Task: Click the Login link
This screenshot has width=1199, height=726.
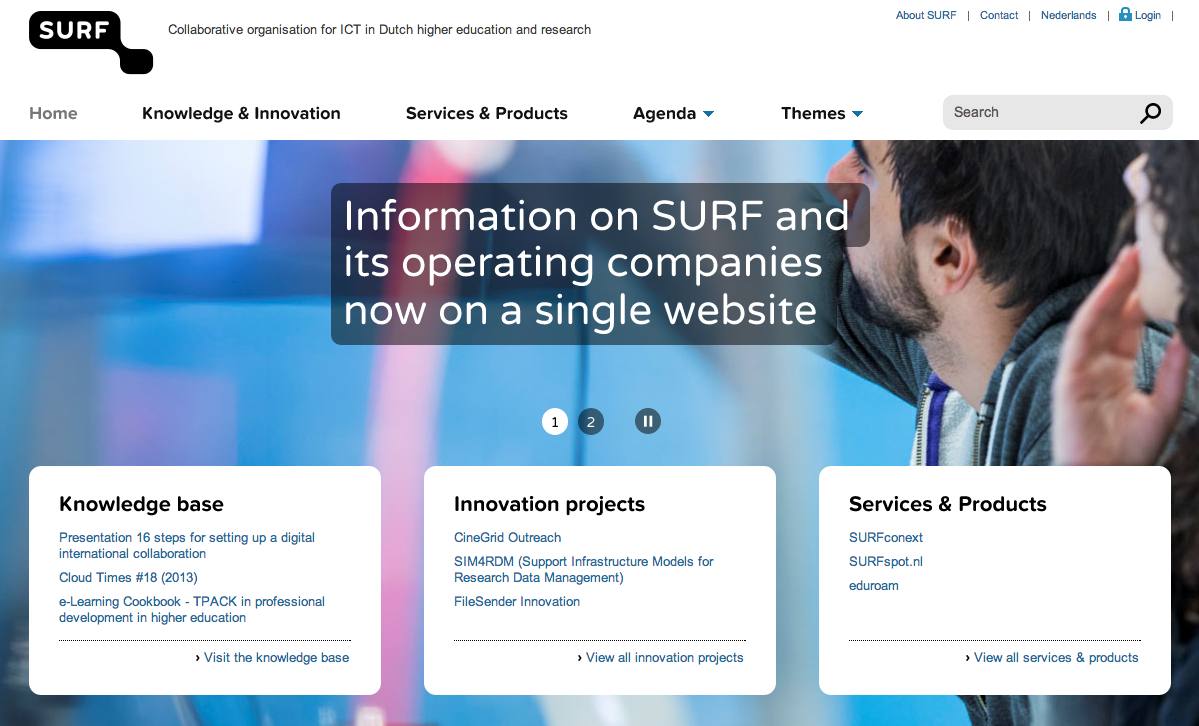Action: [x=1147, y=15]
